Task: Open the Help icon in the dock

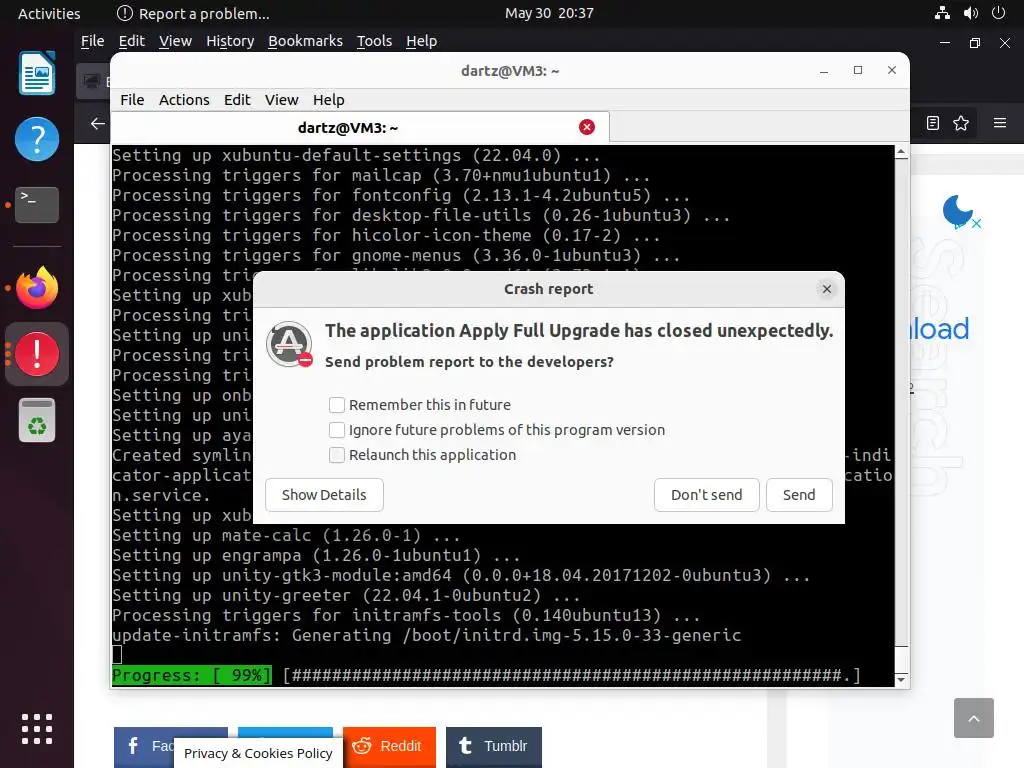Action: (x=37, y=138)
